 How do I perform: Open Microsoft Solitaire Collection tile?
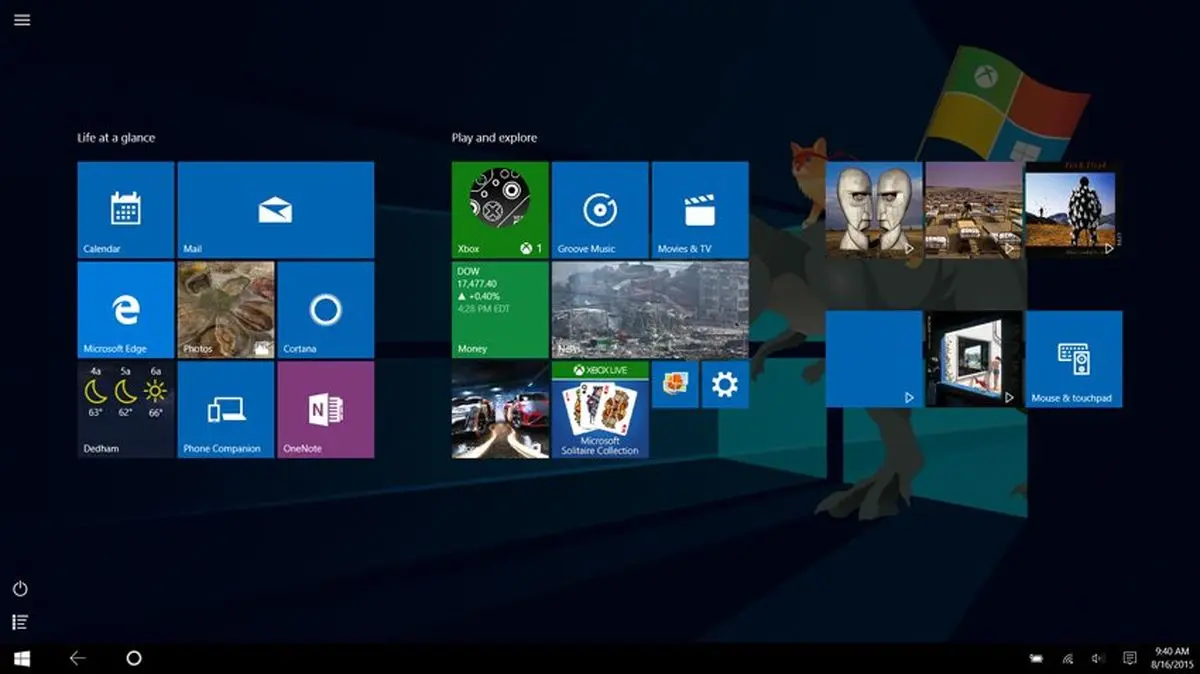(x=600, y=410)
